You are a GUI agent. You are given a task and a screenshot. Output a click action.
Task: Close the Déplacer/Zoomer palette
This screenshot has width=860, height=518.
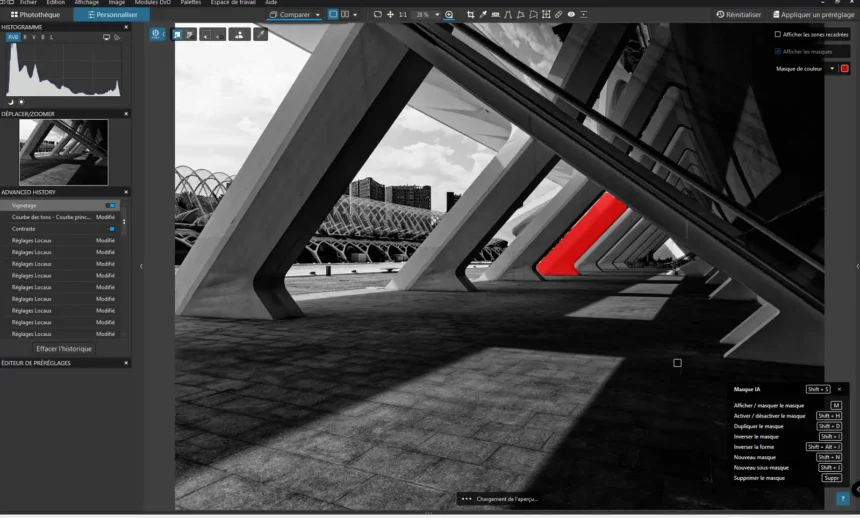click(126, 114)
